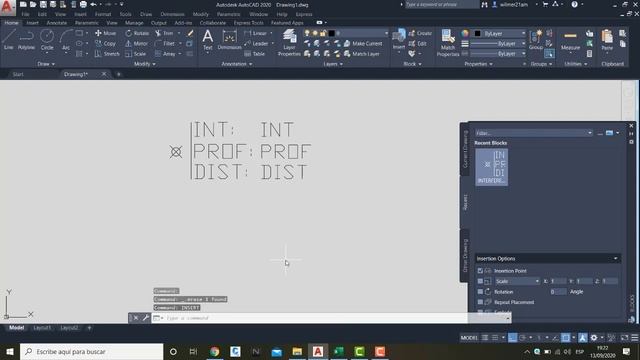Viewport: 640px width, 360px height.
Task: Select the Line tool
Action: tap(9, 40)
